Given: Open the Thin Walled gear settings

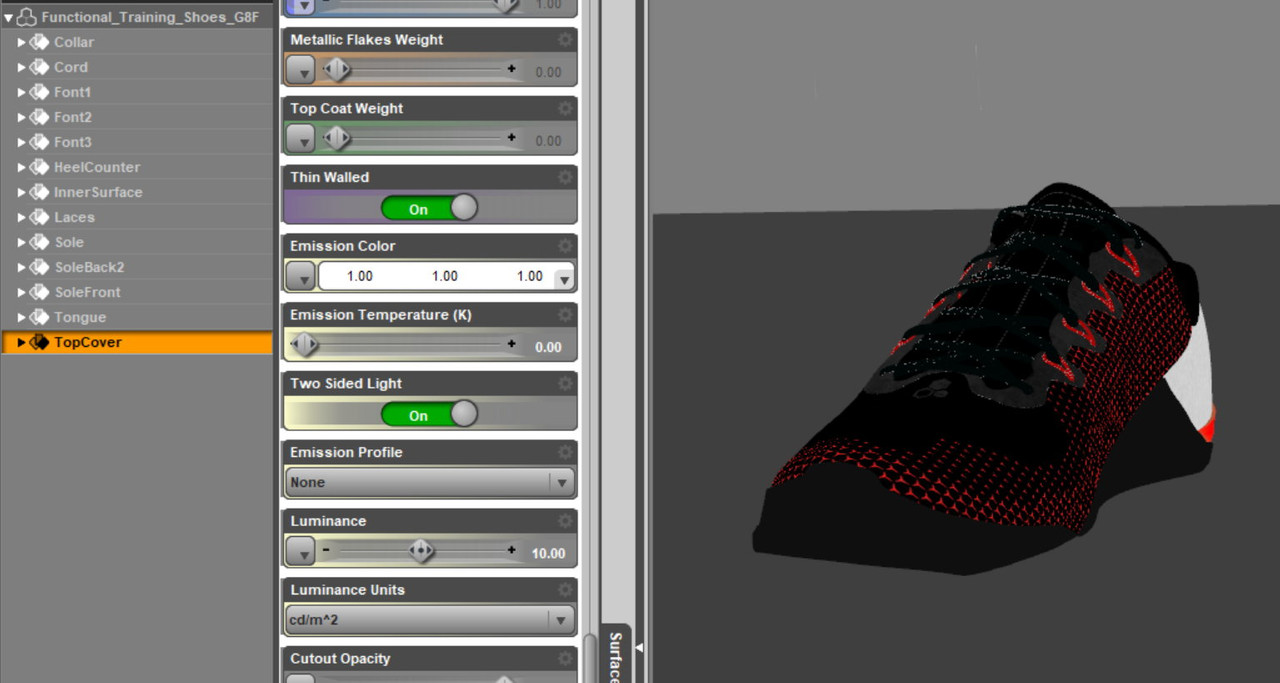Looking at the screenshot, I should 565,177.
